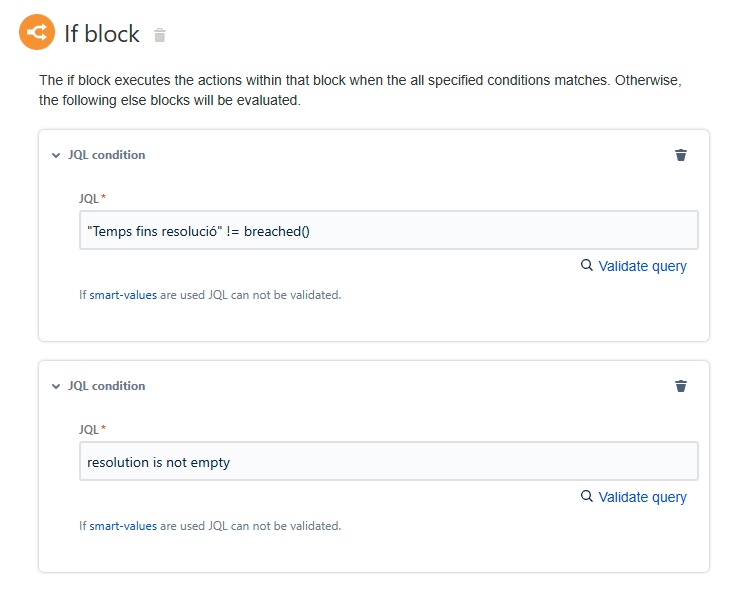The image size is (729, 589).
Task: Delete the second JQL condition
Action: (x=681, y=386)
